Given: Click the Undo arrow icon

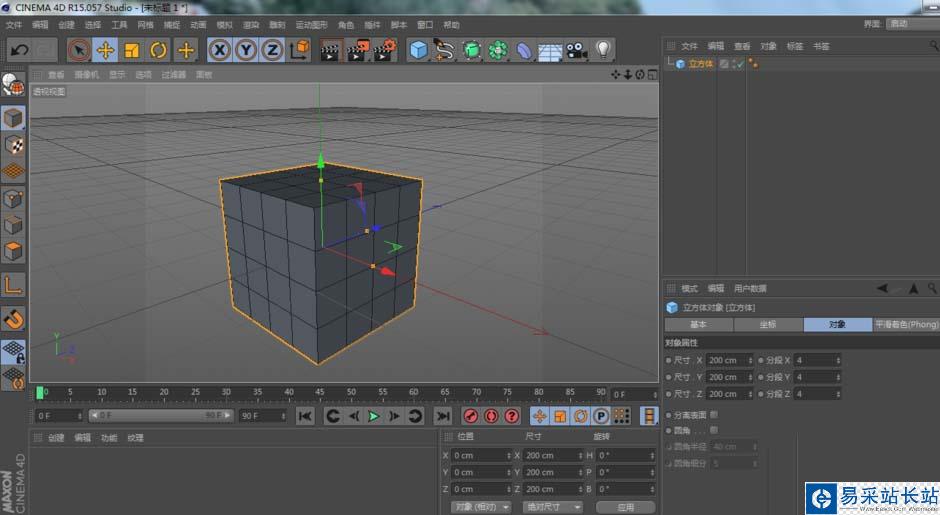Looking at the screenshot, I should click(x=18, y=50).
